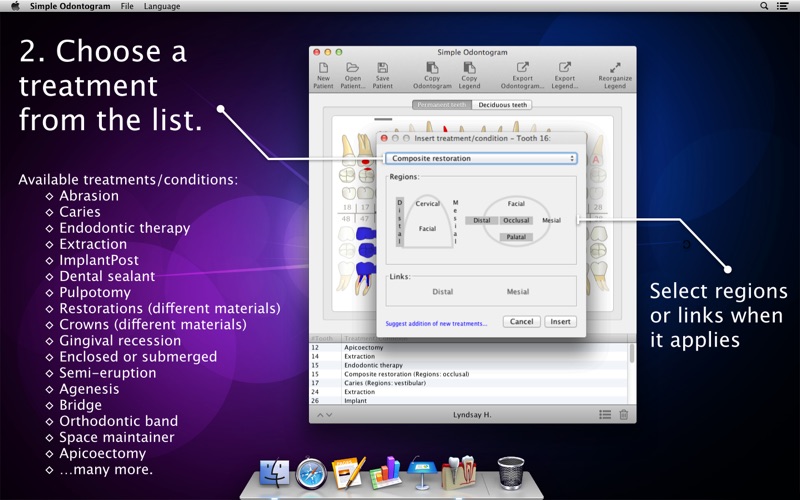Click Suggest addition of new treatments link
Viewport: 800px width, 500px height.
coord(436,323)
